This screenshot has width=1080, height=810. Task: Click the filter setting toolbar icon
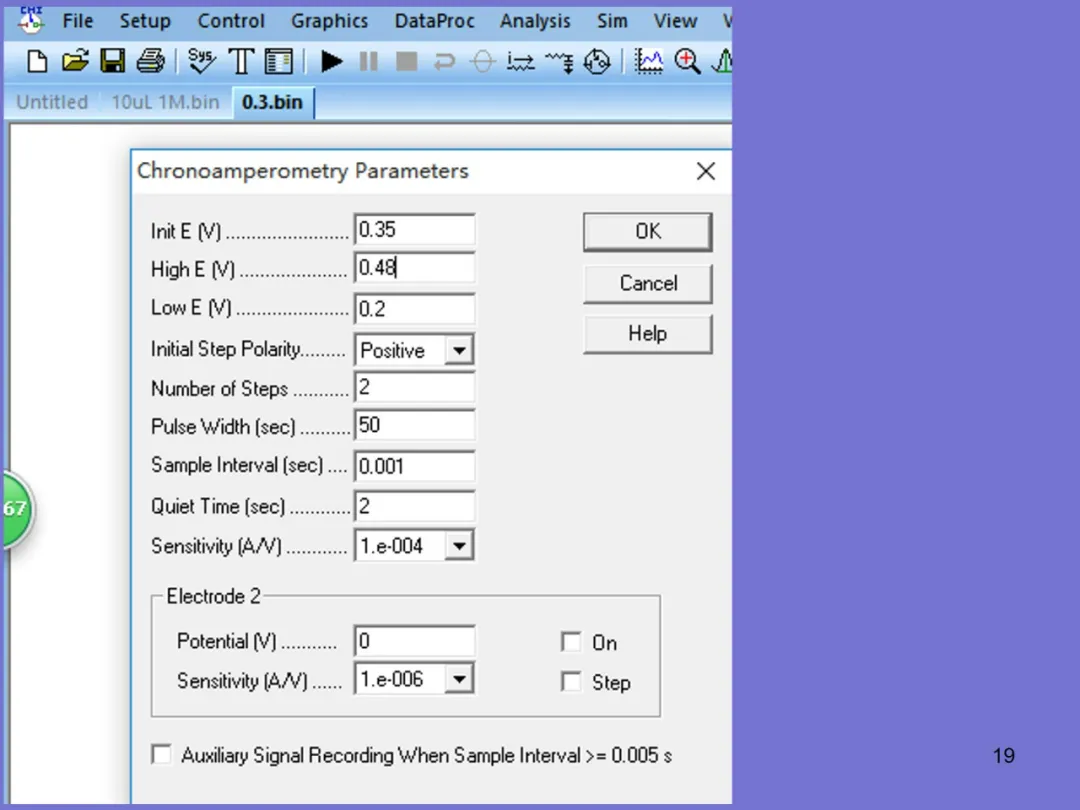[559, 62]
